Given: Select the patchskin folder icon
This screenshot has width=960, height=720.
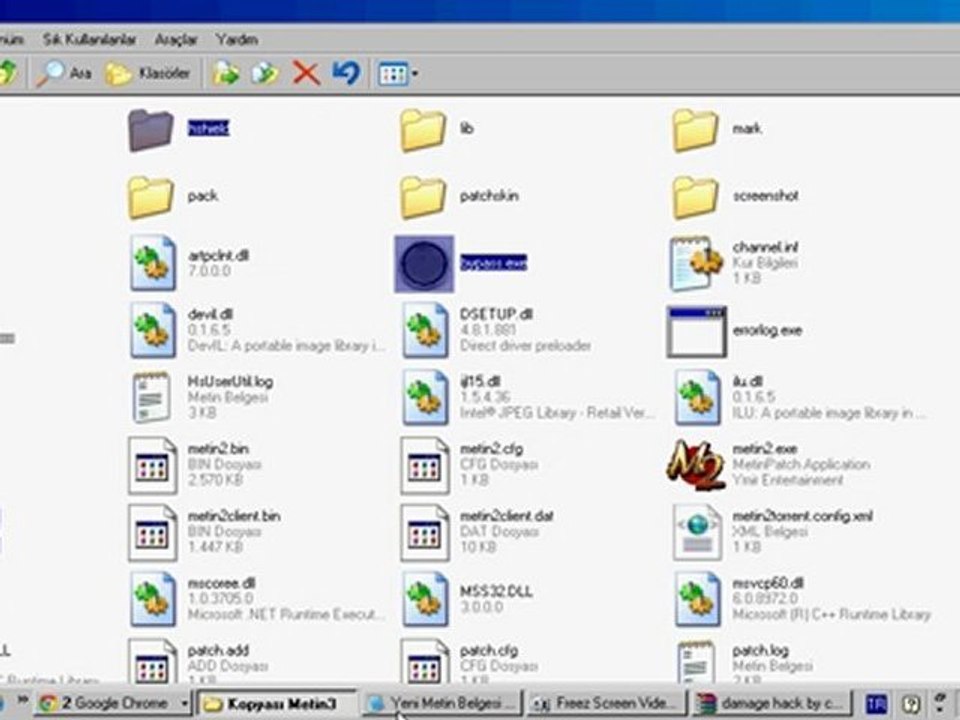Looking at the screenshot, I should pos(422,197).
